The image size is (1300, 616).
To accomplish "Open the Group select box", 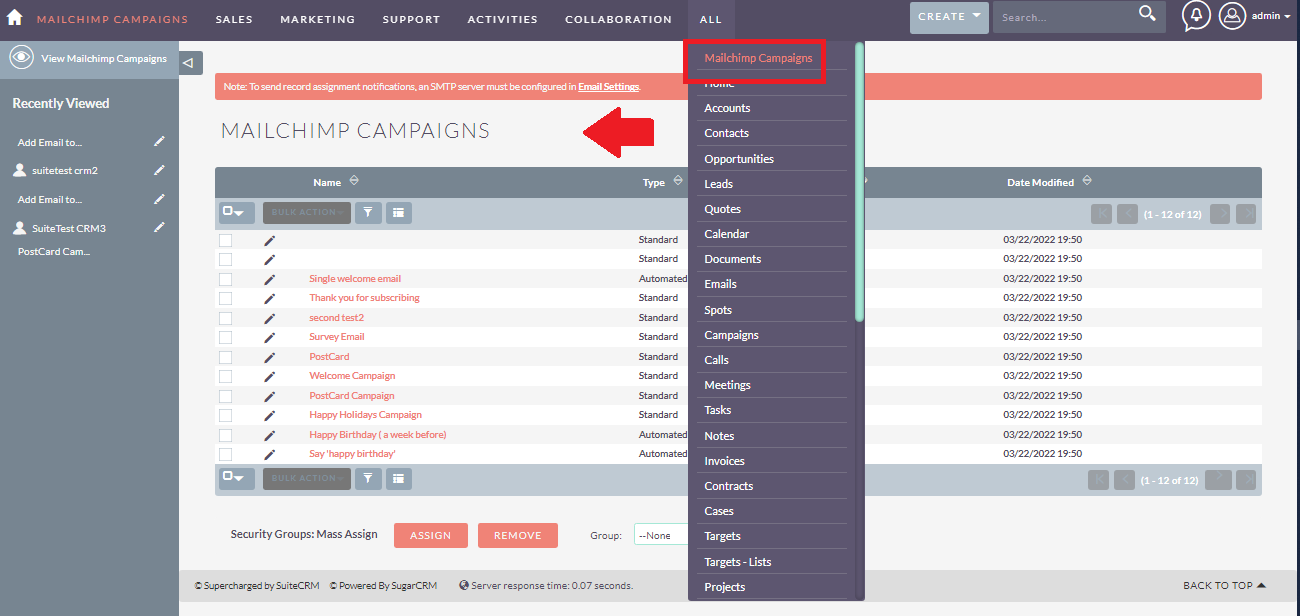I will [x=662, y=535].
